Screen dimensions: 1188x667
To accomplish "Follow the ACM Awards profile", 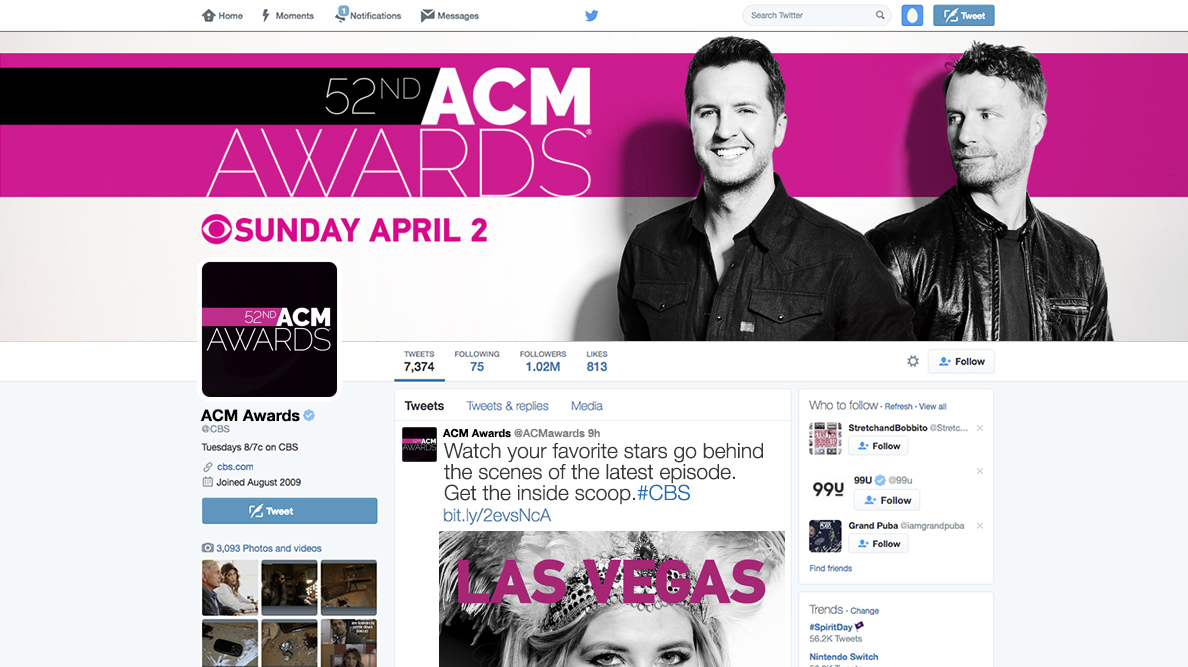I will [961, 362].
